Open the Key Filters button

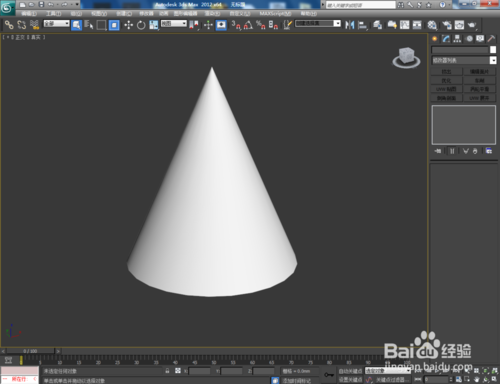pyautogui.click(x=392, y=380)
